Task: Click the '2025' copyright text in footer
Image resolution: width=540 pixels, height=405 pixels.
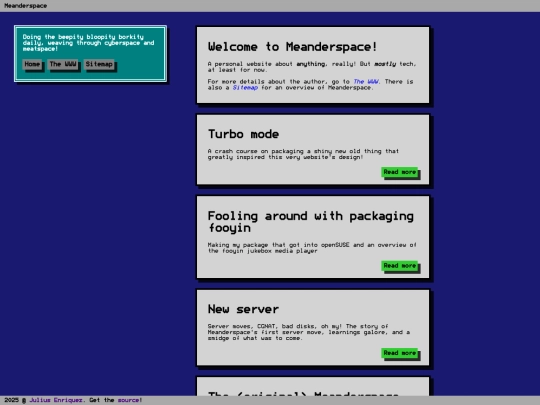Action: click(x=11, y=400)
